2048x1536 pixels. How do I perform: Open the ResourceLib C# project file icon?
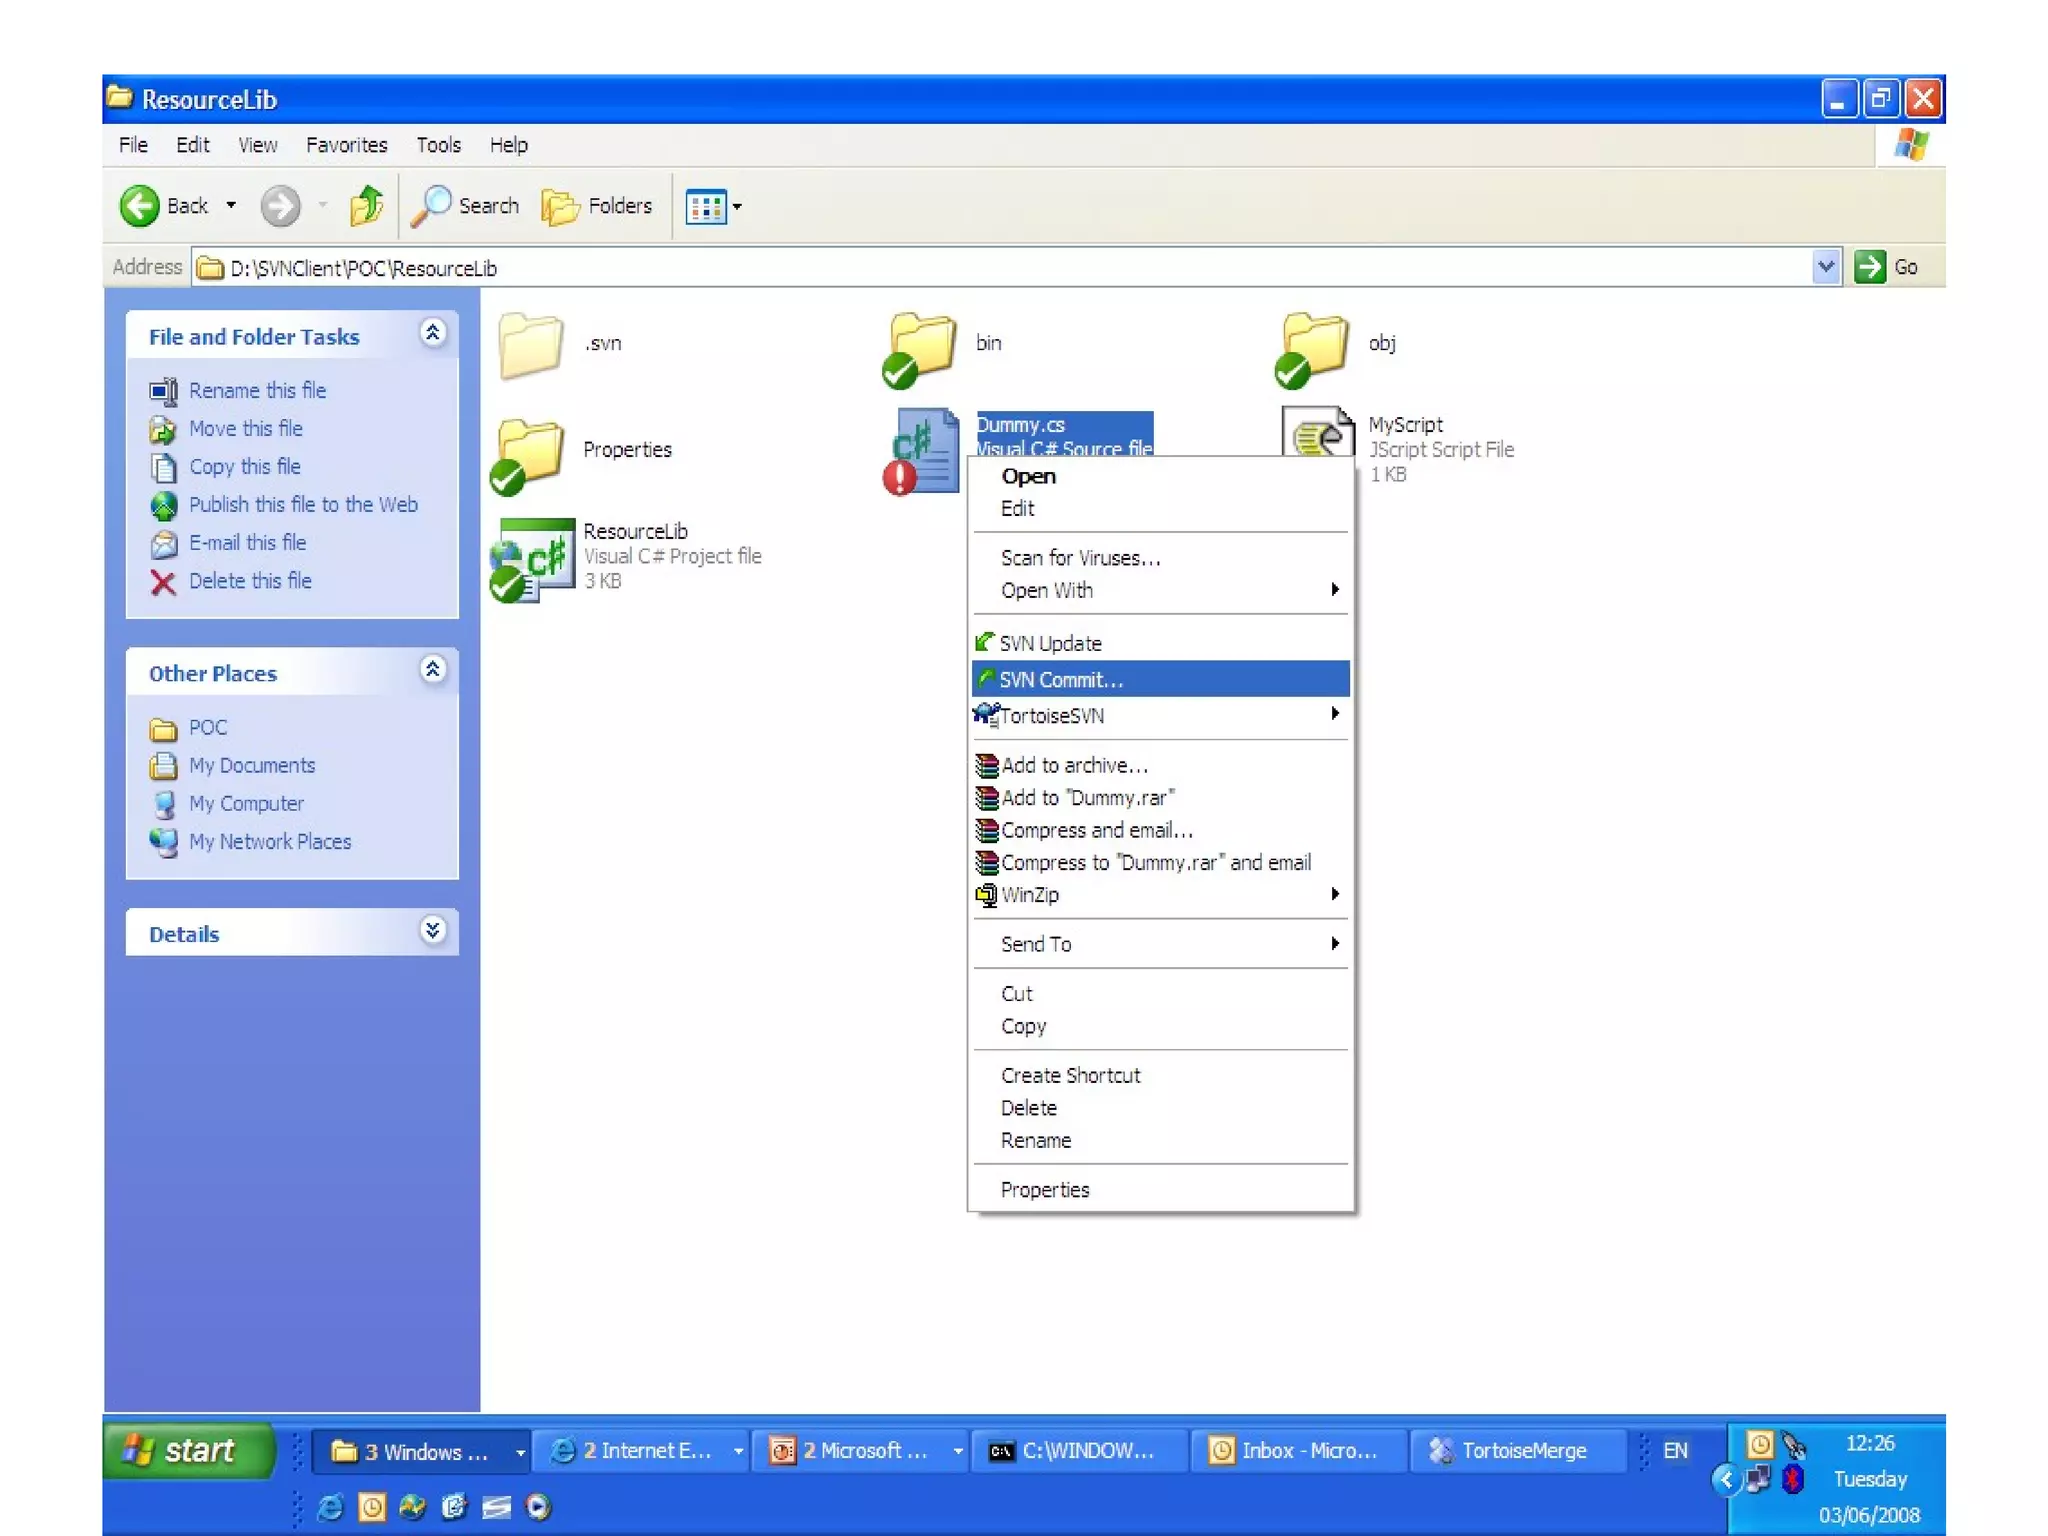click(534, 558)
